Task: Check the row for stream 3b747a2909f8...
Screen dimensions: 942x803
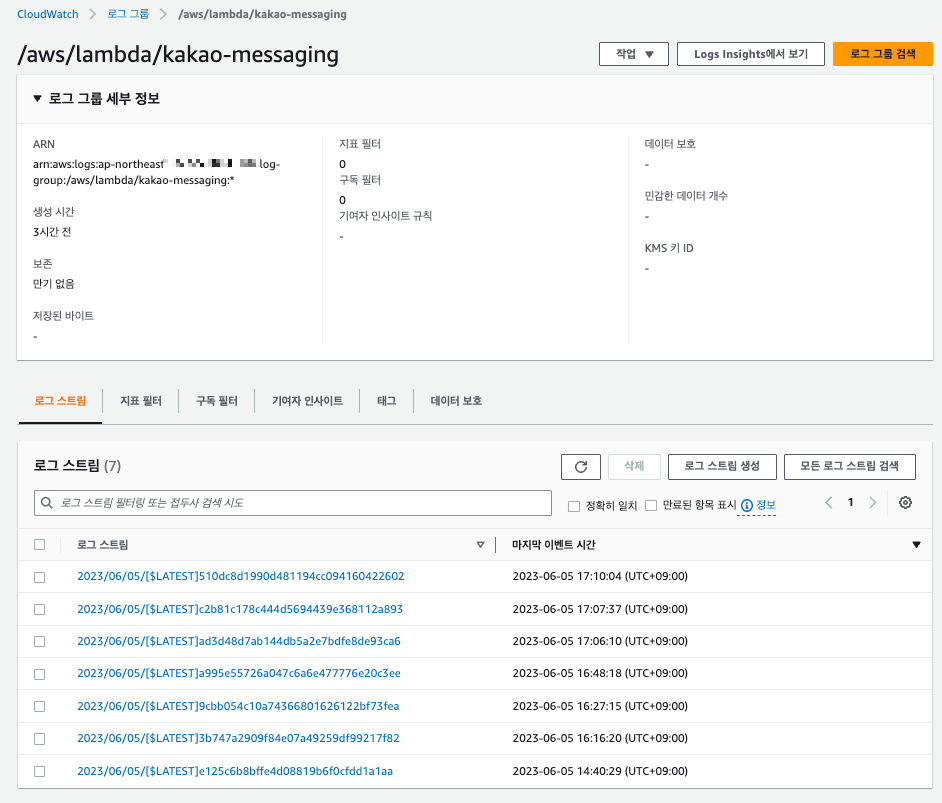Action: point(40,739)
